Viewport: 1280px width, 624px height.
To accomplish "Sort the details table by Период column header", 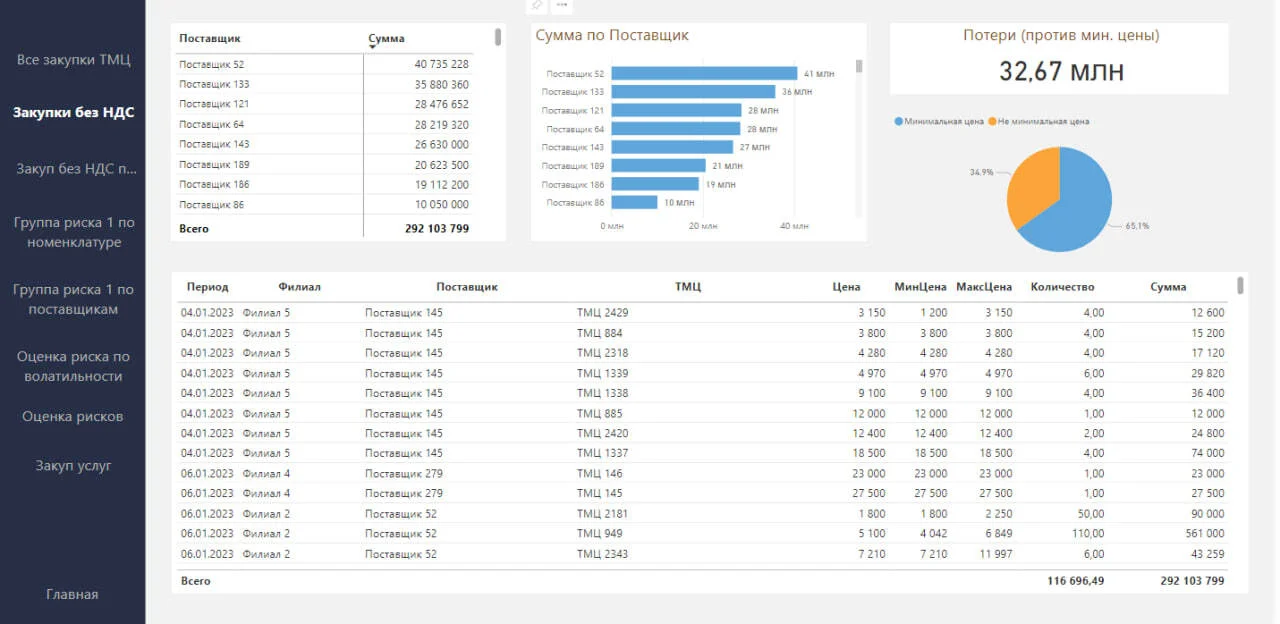I will tap(207, 287).
